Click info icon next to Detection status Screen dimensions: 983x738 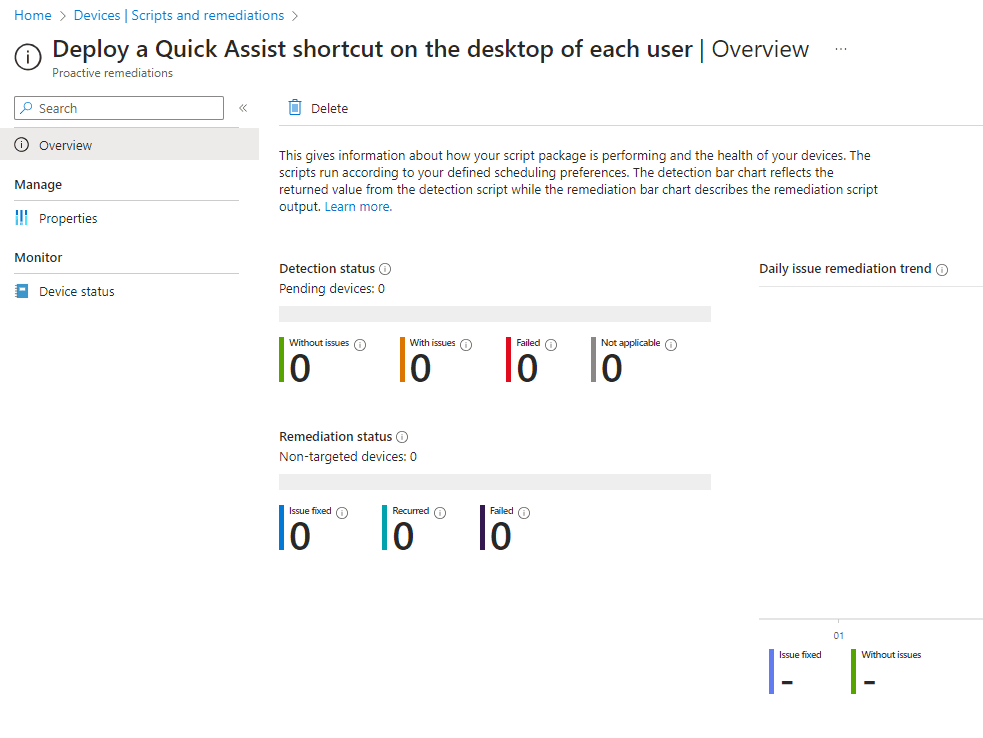(386, 269)
